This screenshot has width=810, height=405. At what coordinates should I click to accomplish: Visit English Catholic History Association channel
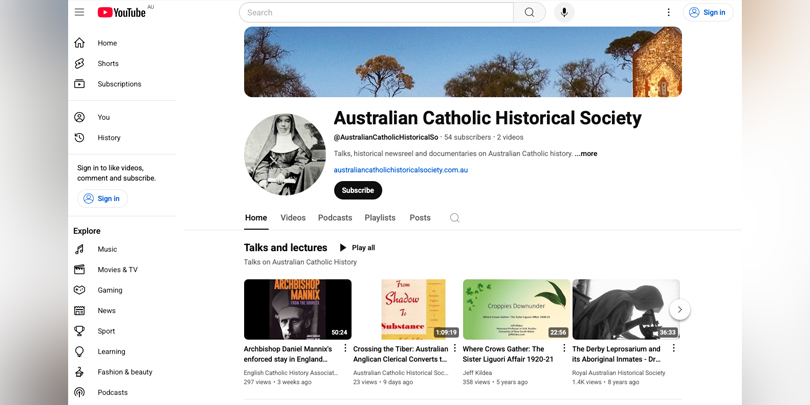(x=291, y=372)
